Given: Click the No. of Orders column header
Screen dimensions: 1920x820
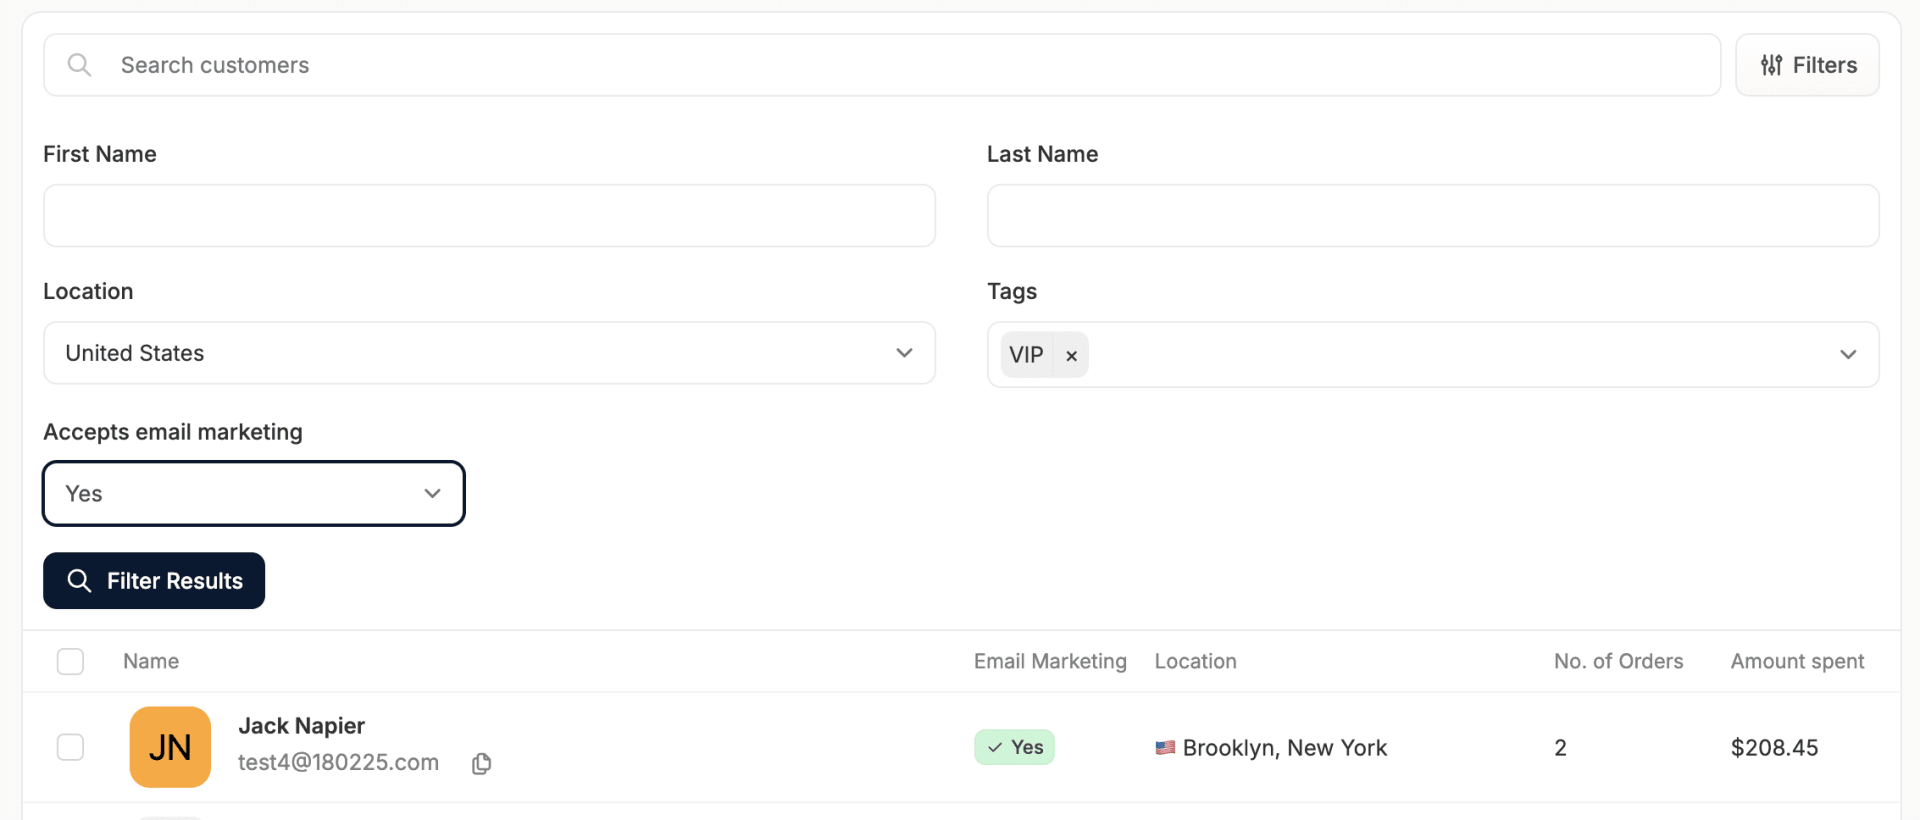Looking at the screenshot, I should click(1618, 661).
